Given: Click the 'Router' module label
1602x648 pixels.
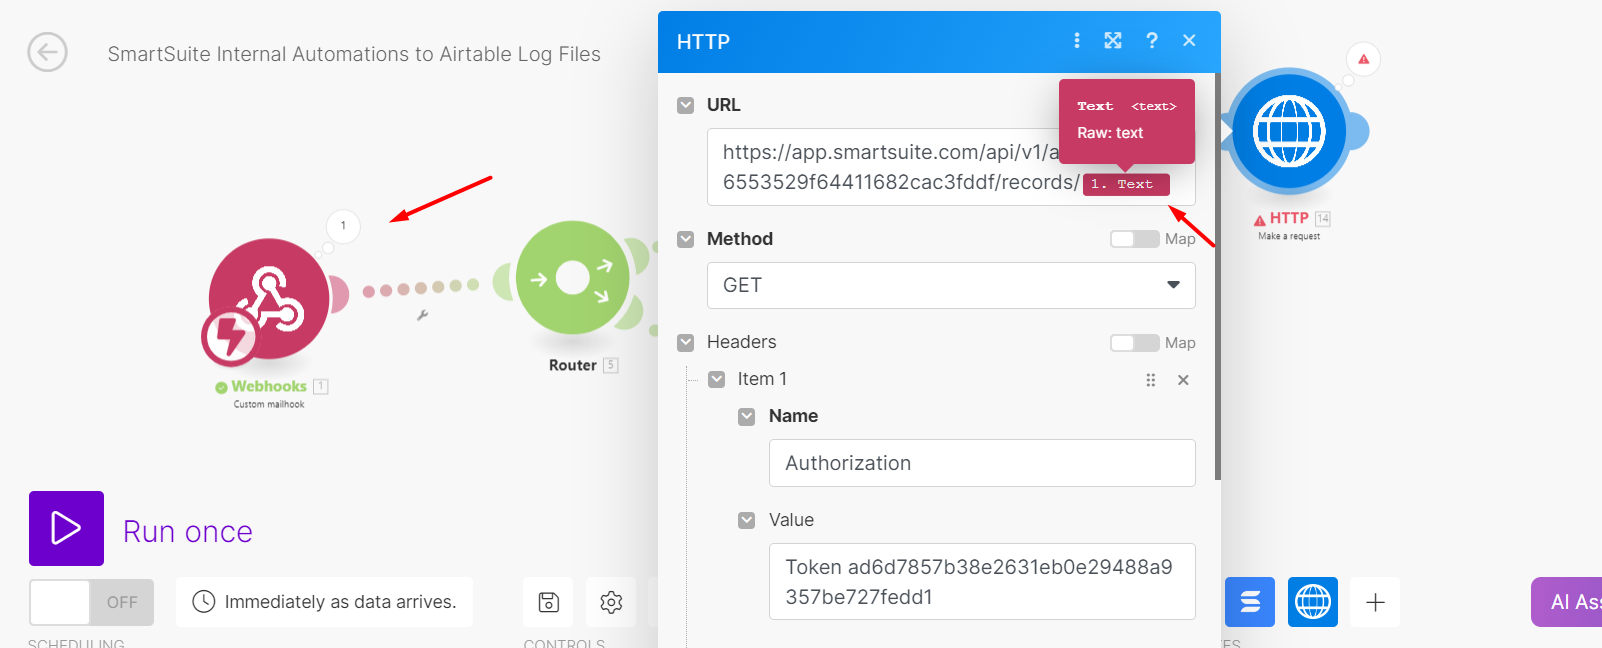Looking at the screenshot, I should [572, 365].
